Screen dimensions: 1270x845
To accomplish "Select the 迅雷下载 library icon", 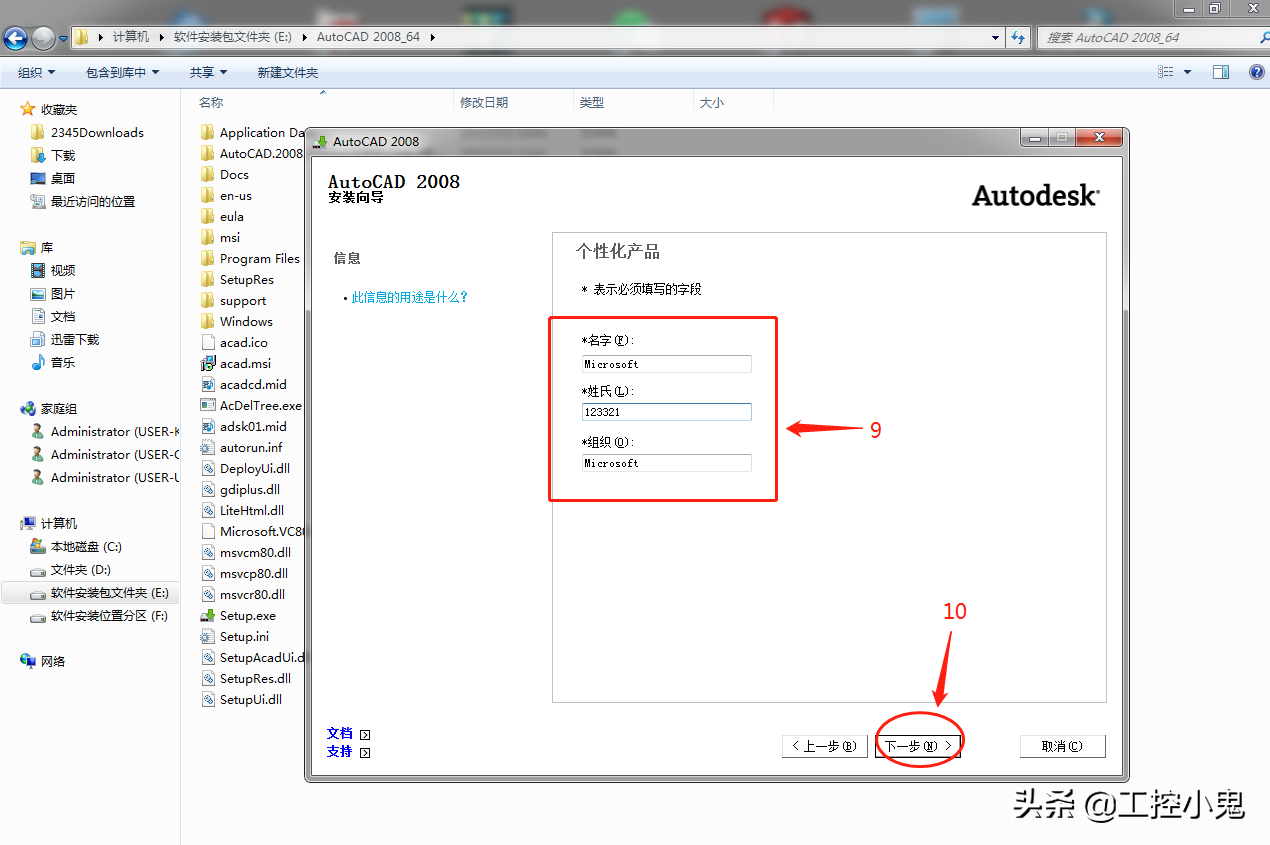I will [x=38, y=339].
